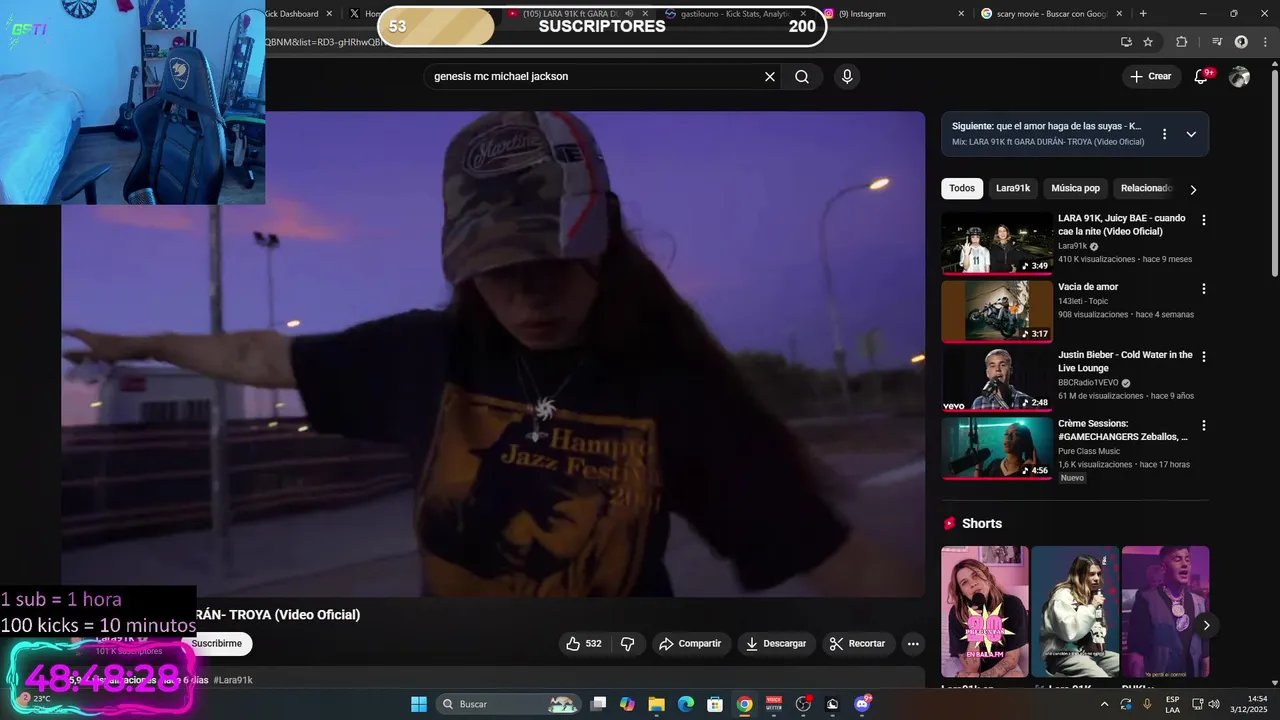Image resolution: width=1280 pixels, height=720 pixels.
Task: Clear the YouTube search box text
Action: coord(770,77)
